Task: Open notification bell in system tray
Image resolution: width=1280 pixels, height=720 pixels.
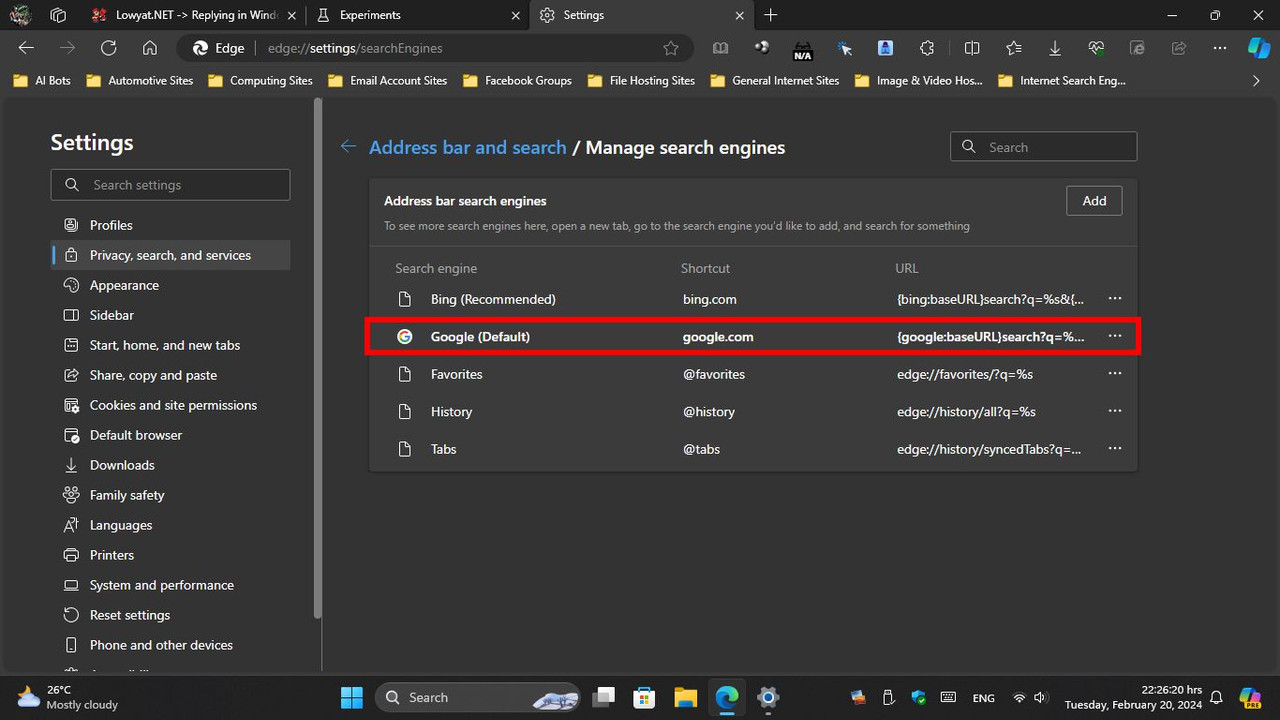Action: click(1217, 697)
